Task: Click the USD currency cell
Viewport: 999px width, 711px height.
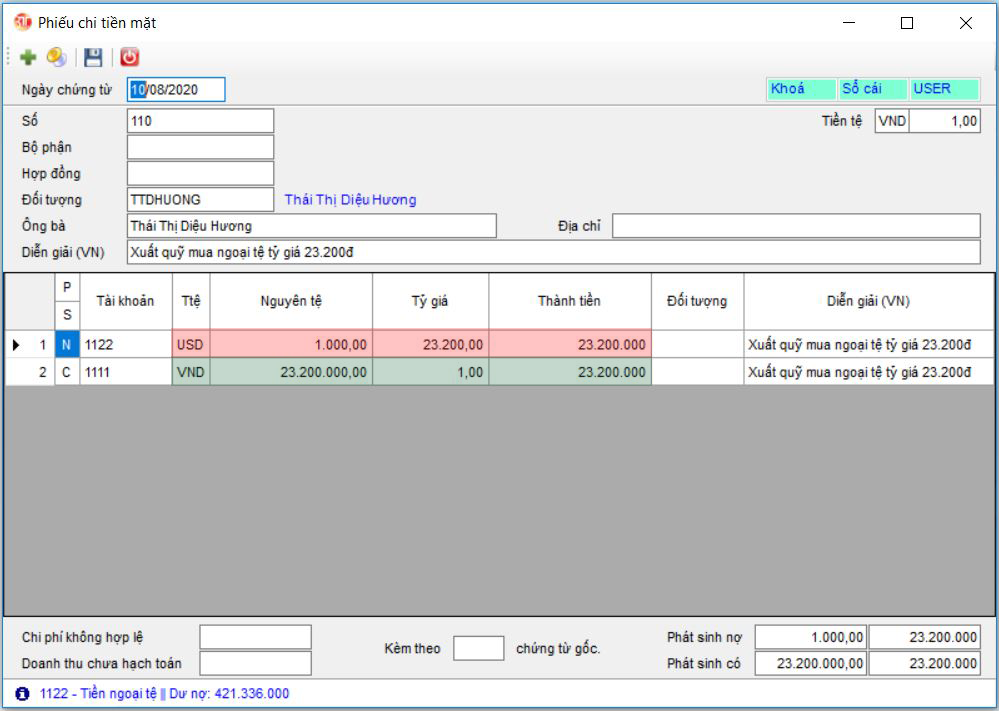Action: click(x=190, y=345)
